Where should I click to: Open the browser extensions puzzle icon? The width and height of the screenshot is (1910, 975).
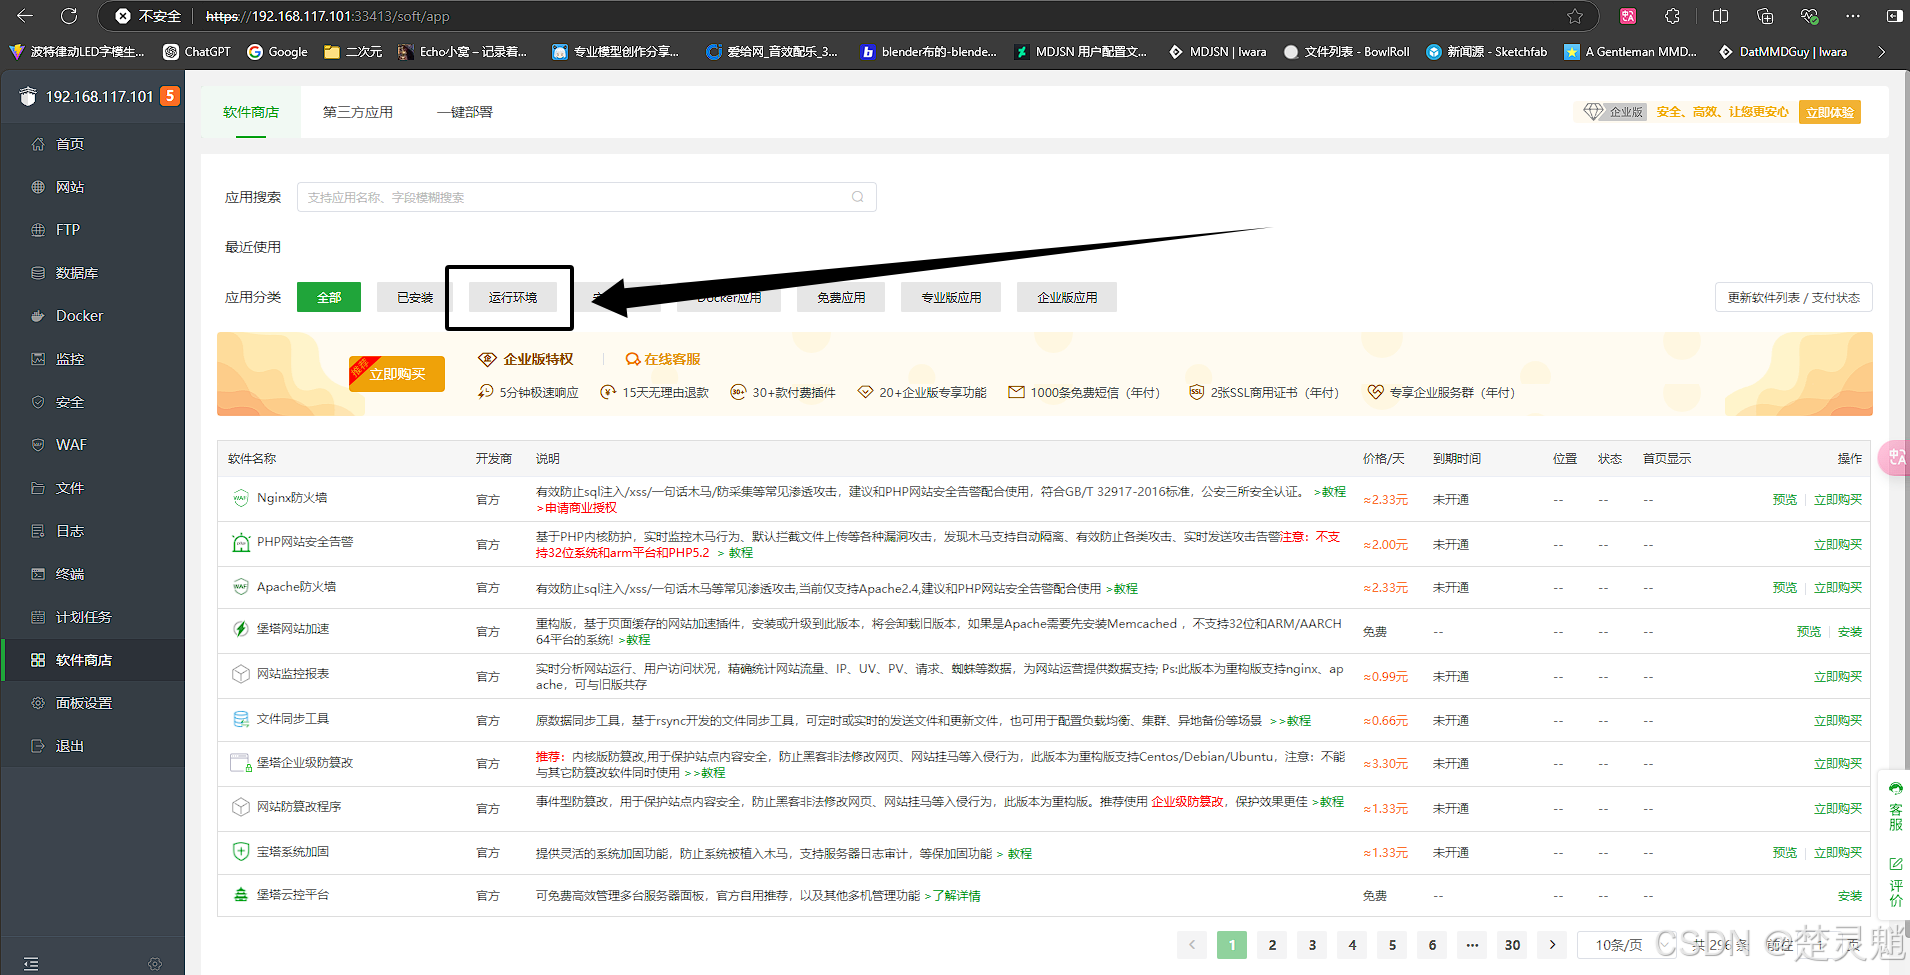tap(1672, 16)
